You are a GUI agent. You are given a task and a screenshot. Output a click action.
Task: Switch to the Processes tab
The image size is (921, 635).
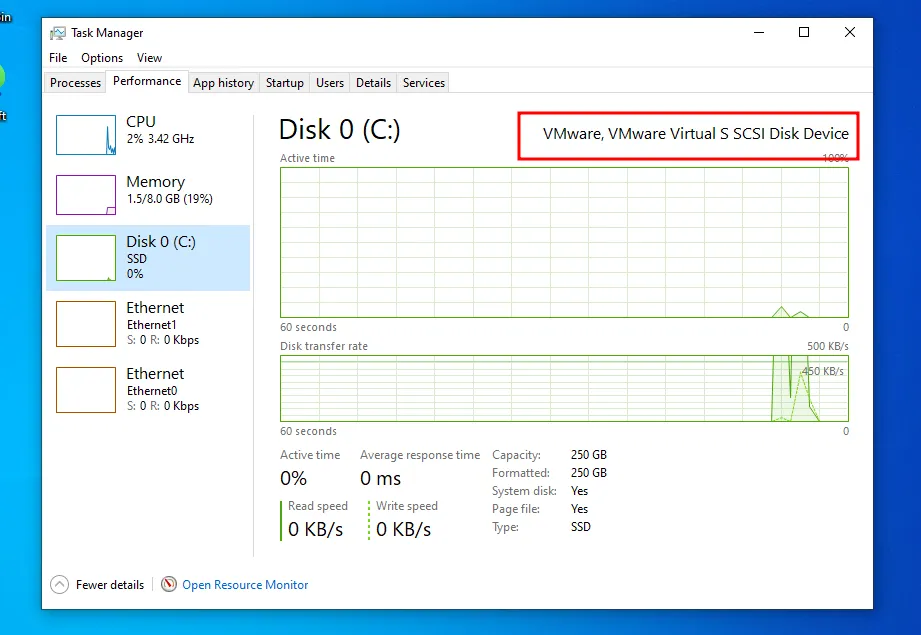click(x=76, y=83)
